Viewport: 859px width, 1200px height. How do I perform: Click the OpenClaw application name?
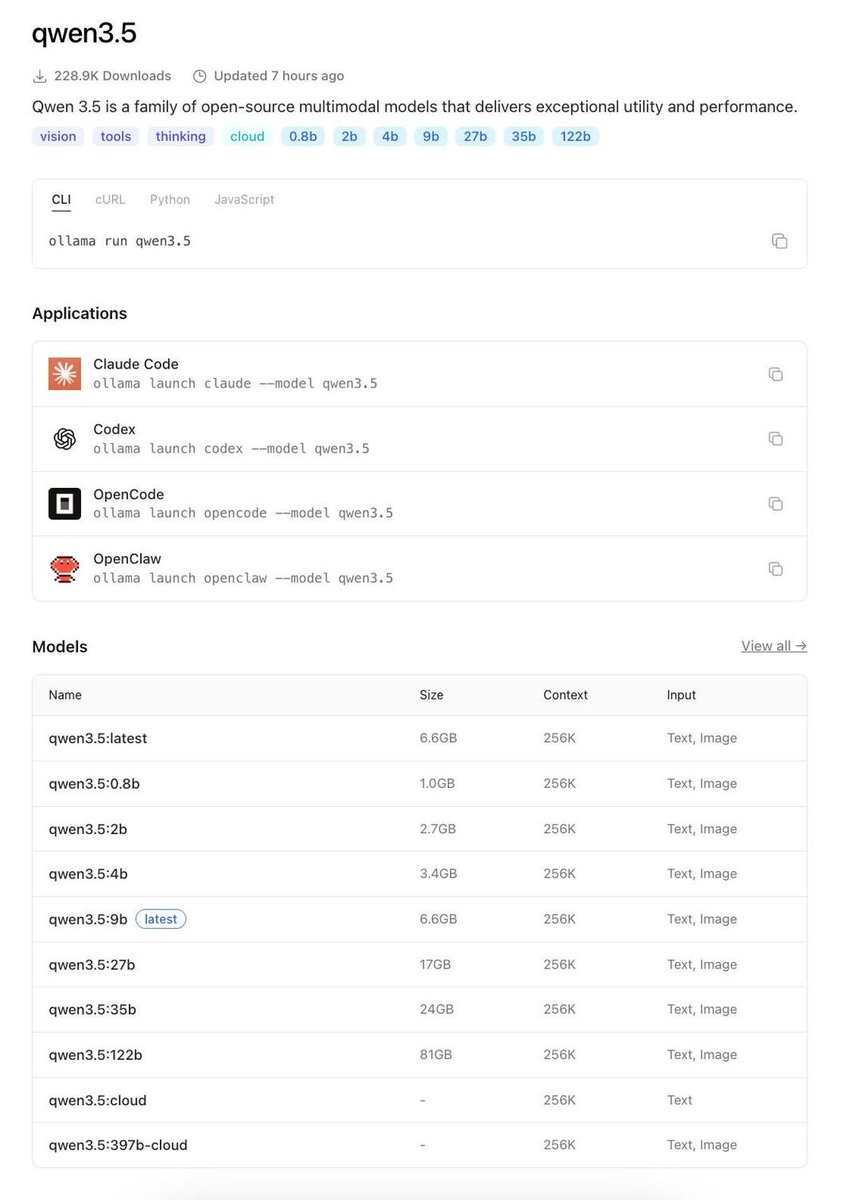[x=127, y=559]
